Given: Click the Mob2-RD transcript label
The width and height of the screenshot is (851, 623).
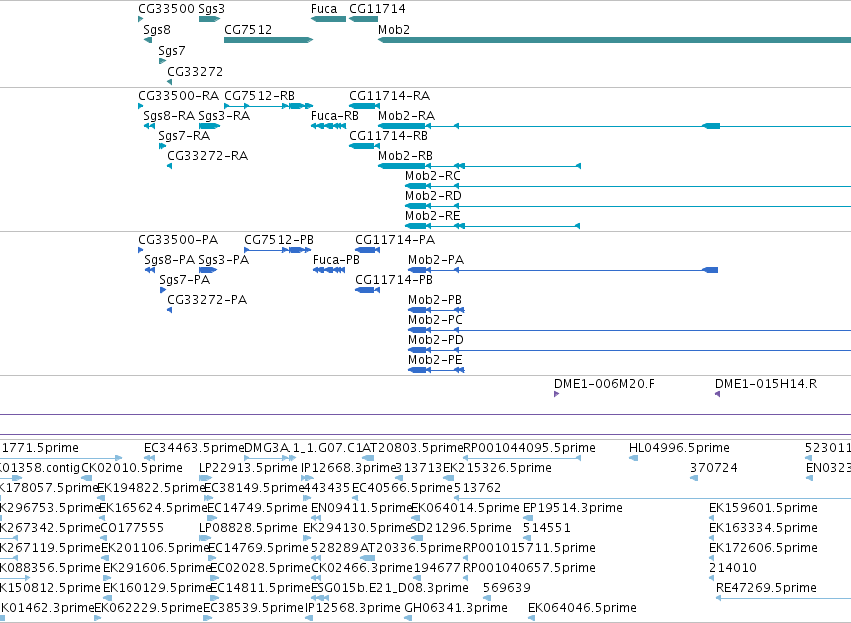Looking at the screenshot, I should point(433,196).
